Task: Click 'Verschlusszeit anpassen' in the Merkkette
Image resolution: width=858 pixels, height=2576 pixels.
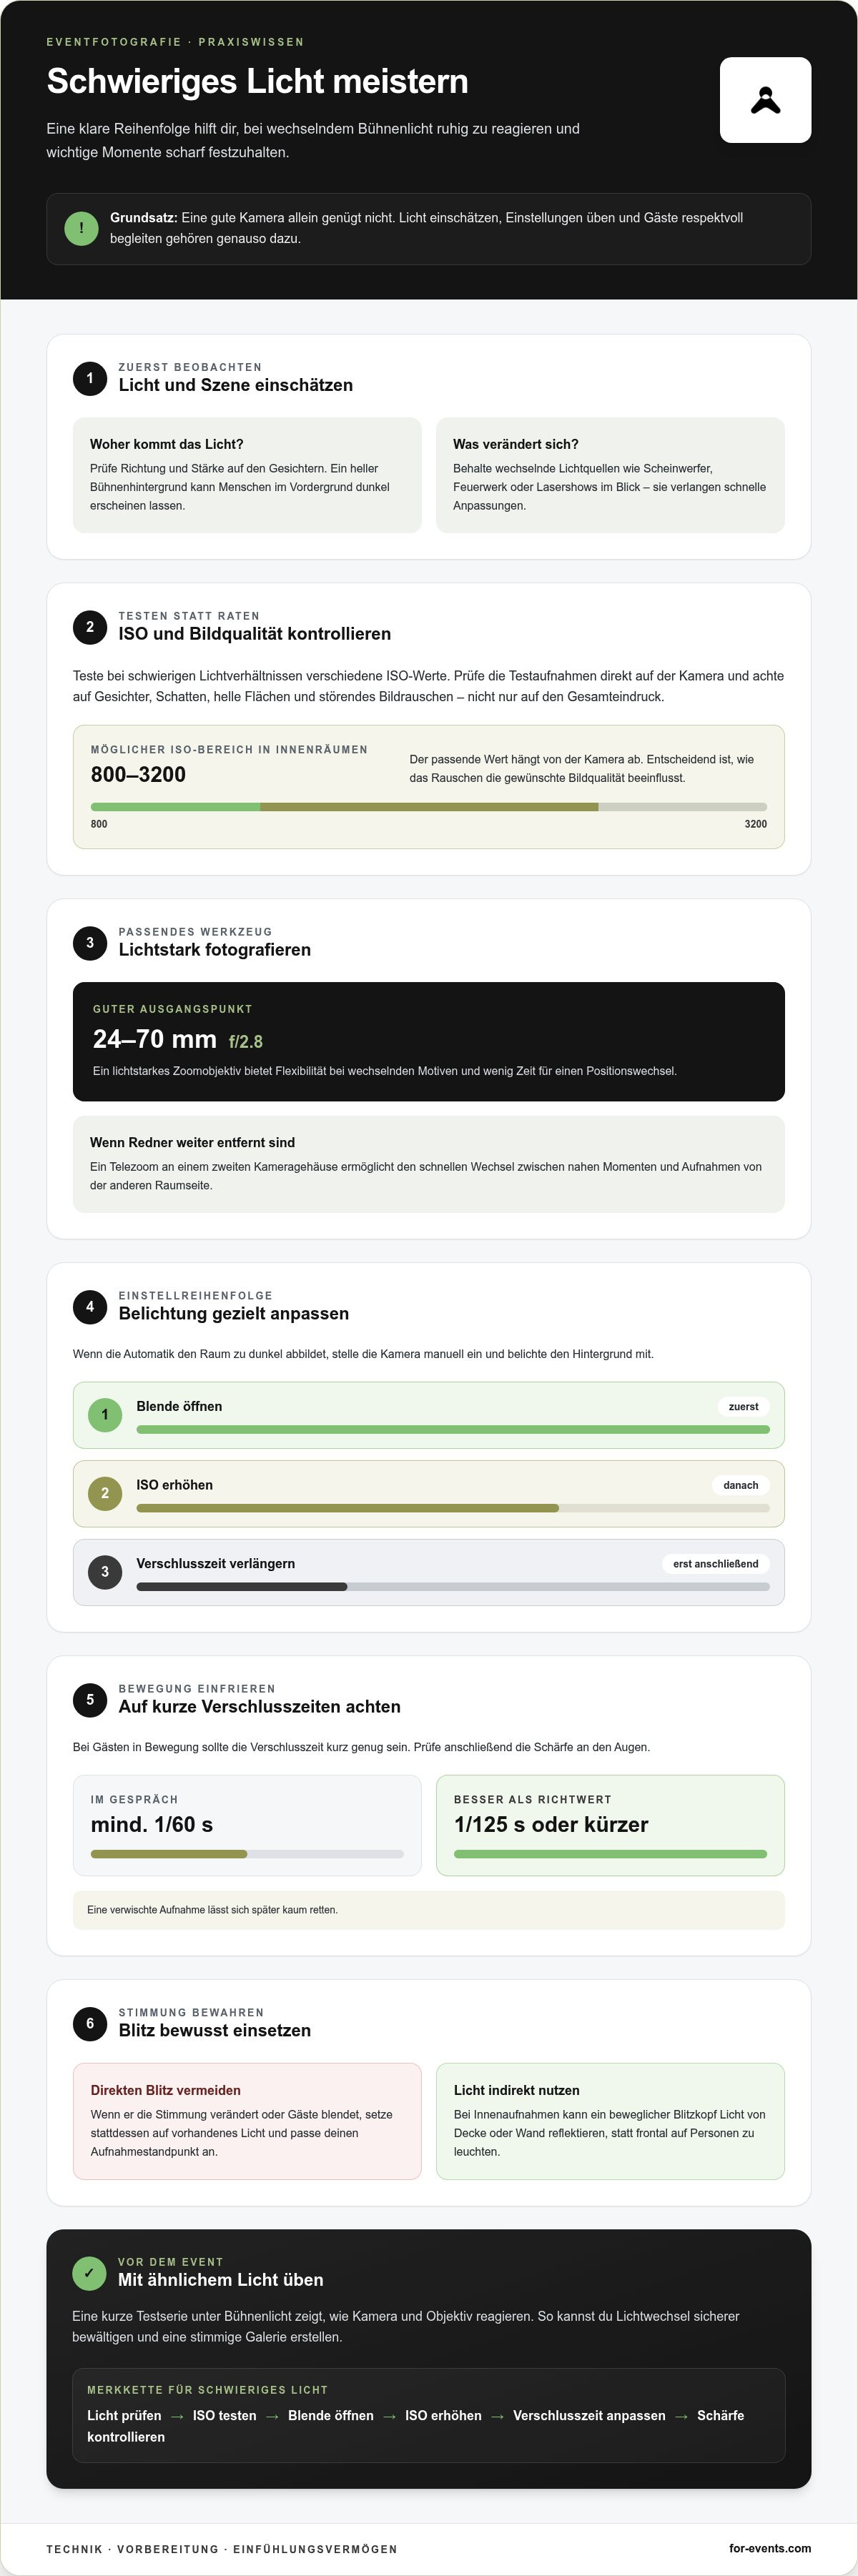Action: click(589, 2415)
